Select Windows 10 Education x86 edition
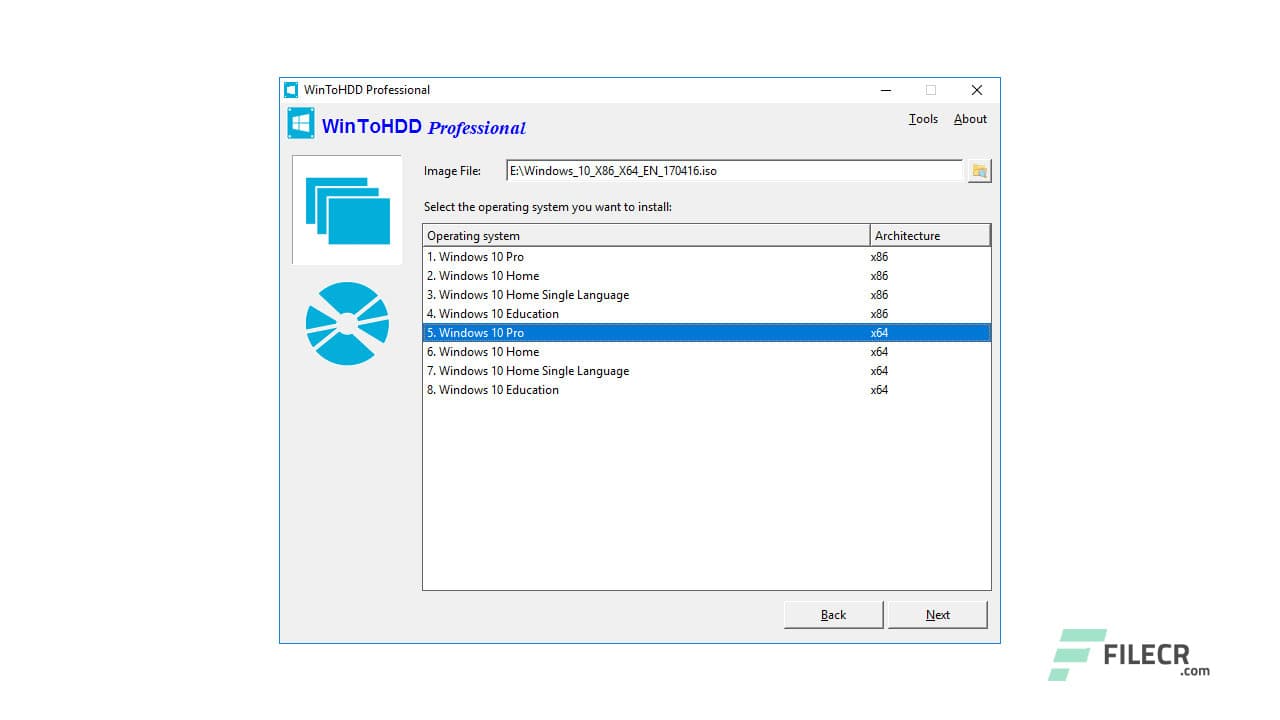1280x720 pixels. coord(600,313)
